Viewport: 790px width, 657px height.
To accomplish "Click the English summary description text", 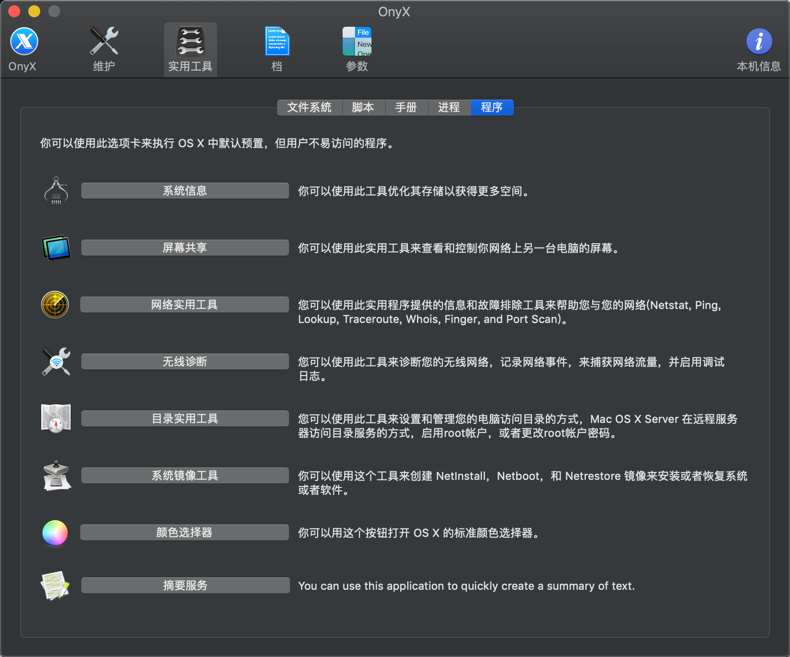I will click(466, 586).
